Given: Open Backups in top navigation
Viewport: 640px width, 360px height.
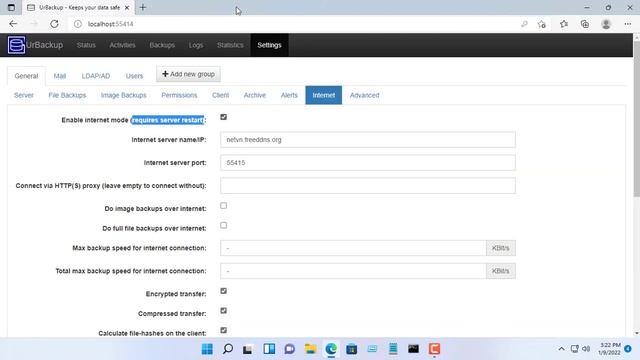Looking at the screenshot, I should coord(162,45).
